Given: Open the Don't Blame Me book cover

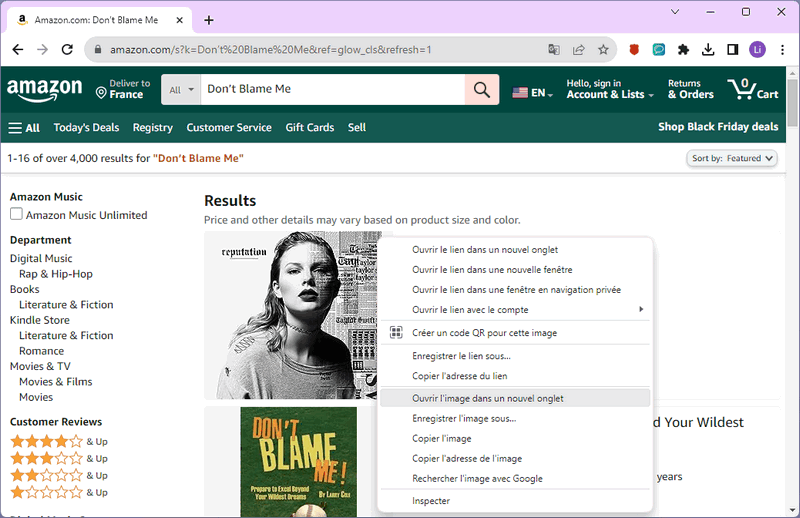Looking at the screenshot, I should pyautogui.click(x=298, y=462).
